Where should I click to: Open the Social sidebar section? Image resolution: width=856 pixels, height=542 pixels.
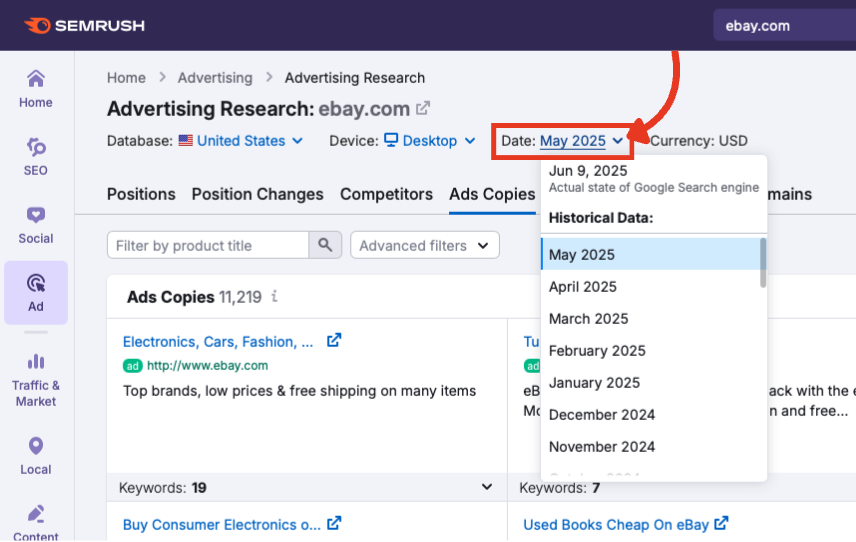click(35, 224)
